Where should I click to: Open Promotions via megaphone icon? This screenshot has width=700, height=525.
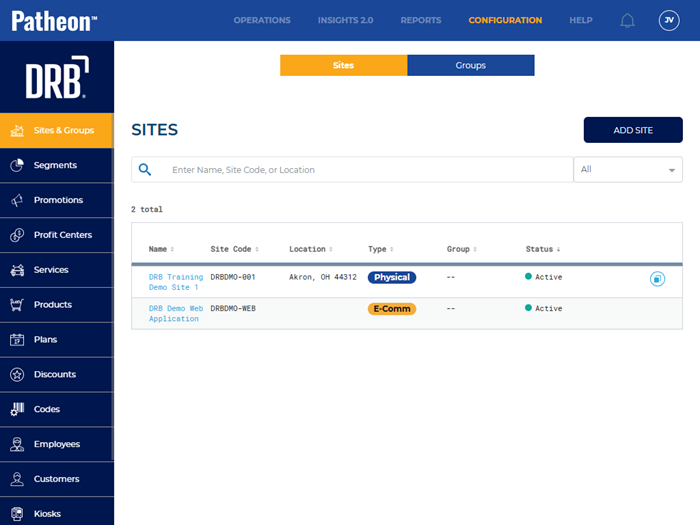coord(17,200)
